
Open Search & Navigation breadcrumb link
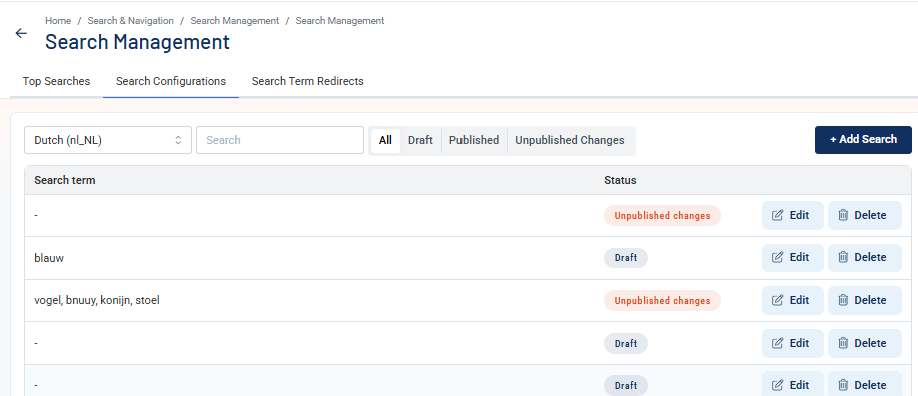click(131, 21)
